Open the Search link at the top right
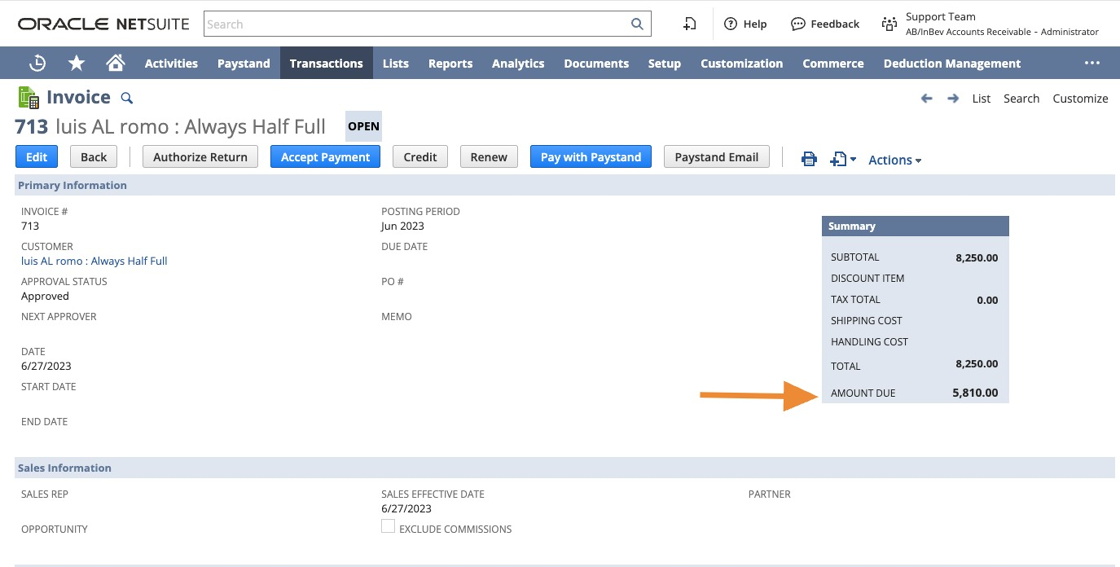 [x=1021, y=99]
